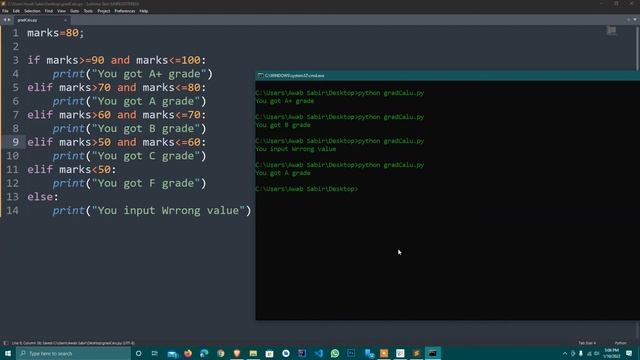
Task: Open the File menu in Sublime Text
Action: 5,11
